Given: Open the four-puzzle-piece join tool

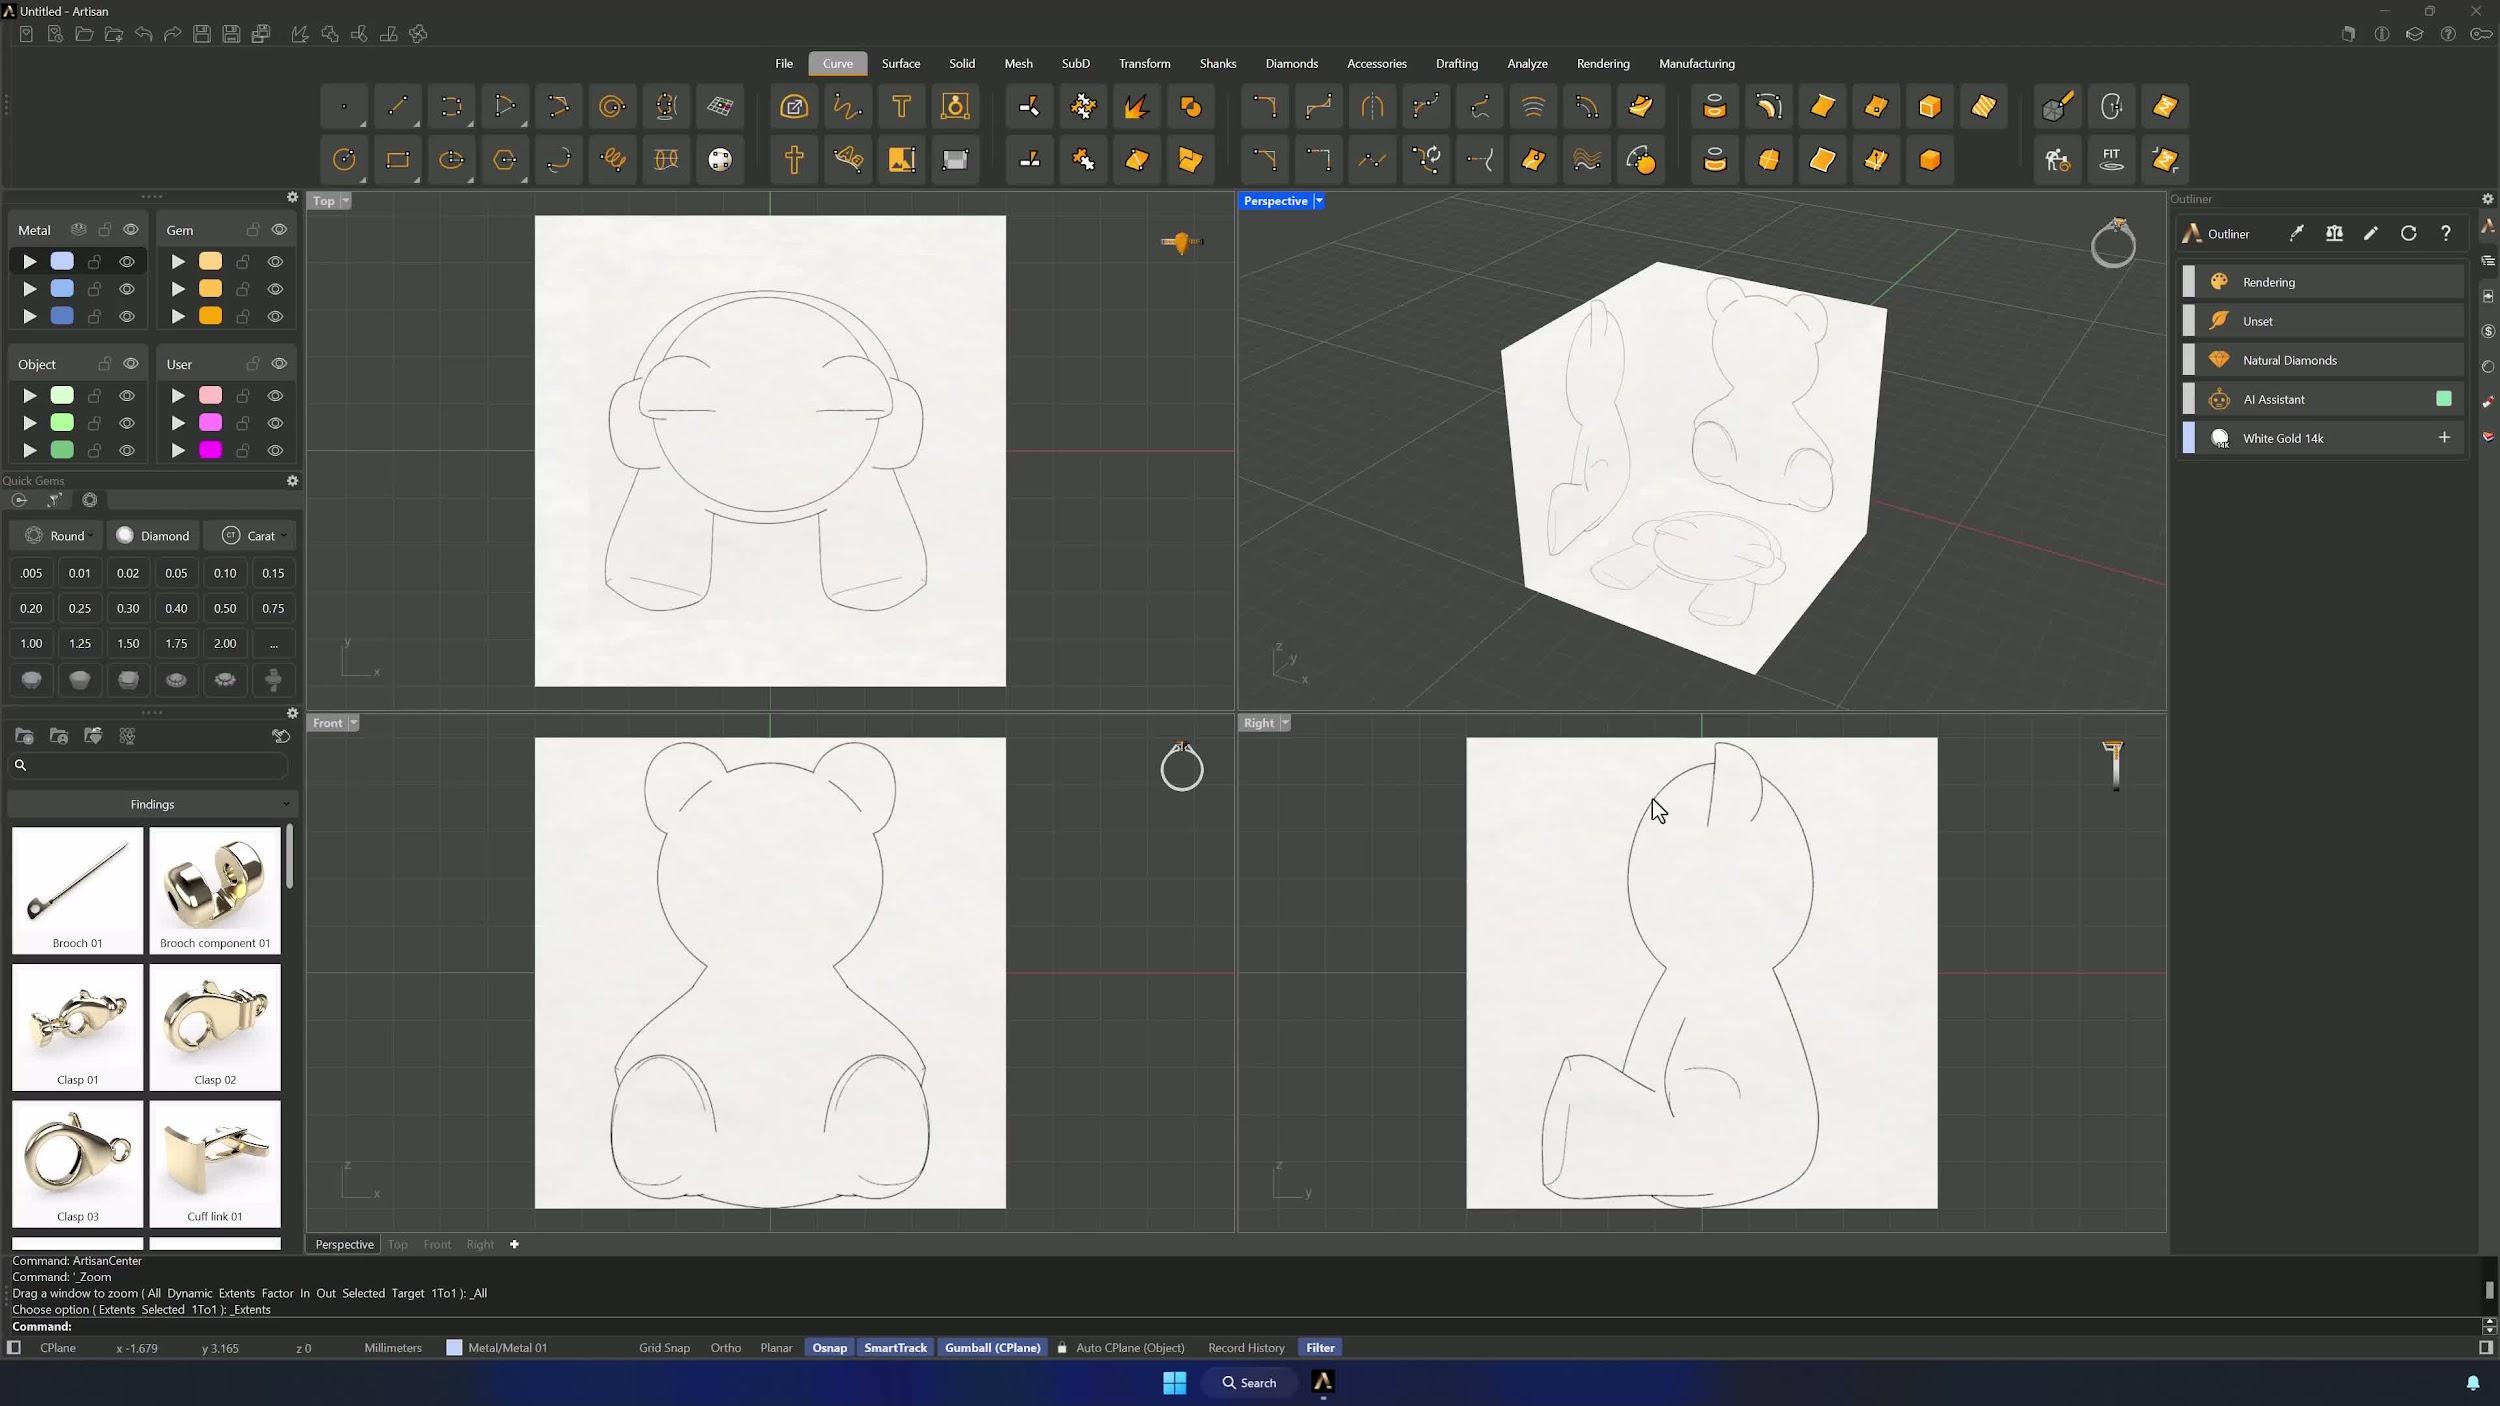Looking at the screenshot, I should pos(1083,107).
